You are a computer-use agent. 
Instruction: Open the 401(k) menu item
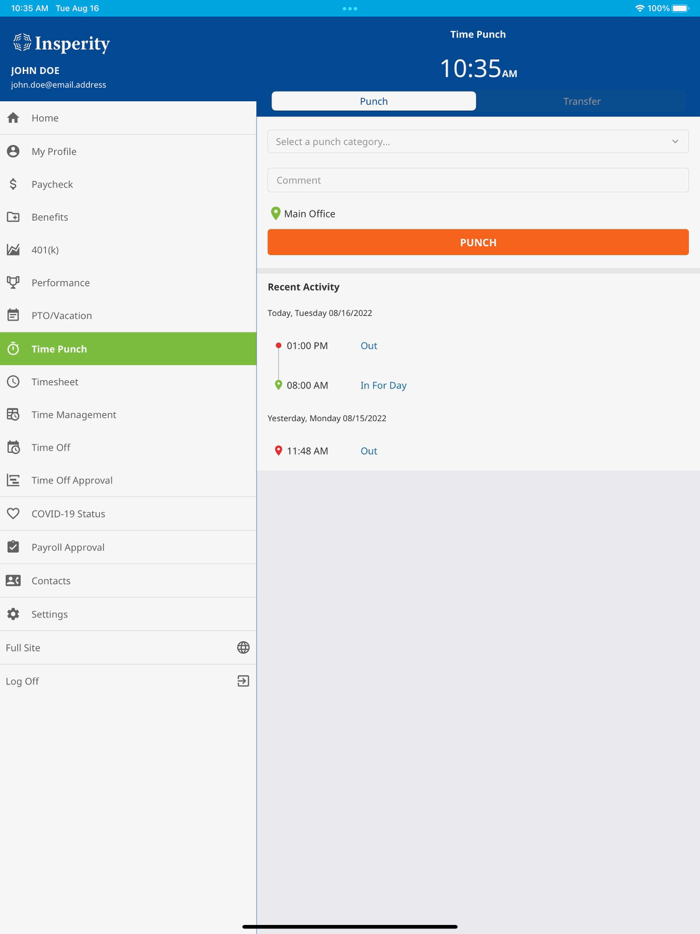[x=128, y=250]
